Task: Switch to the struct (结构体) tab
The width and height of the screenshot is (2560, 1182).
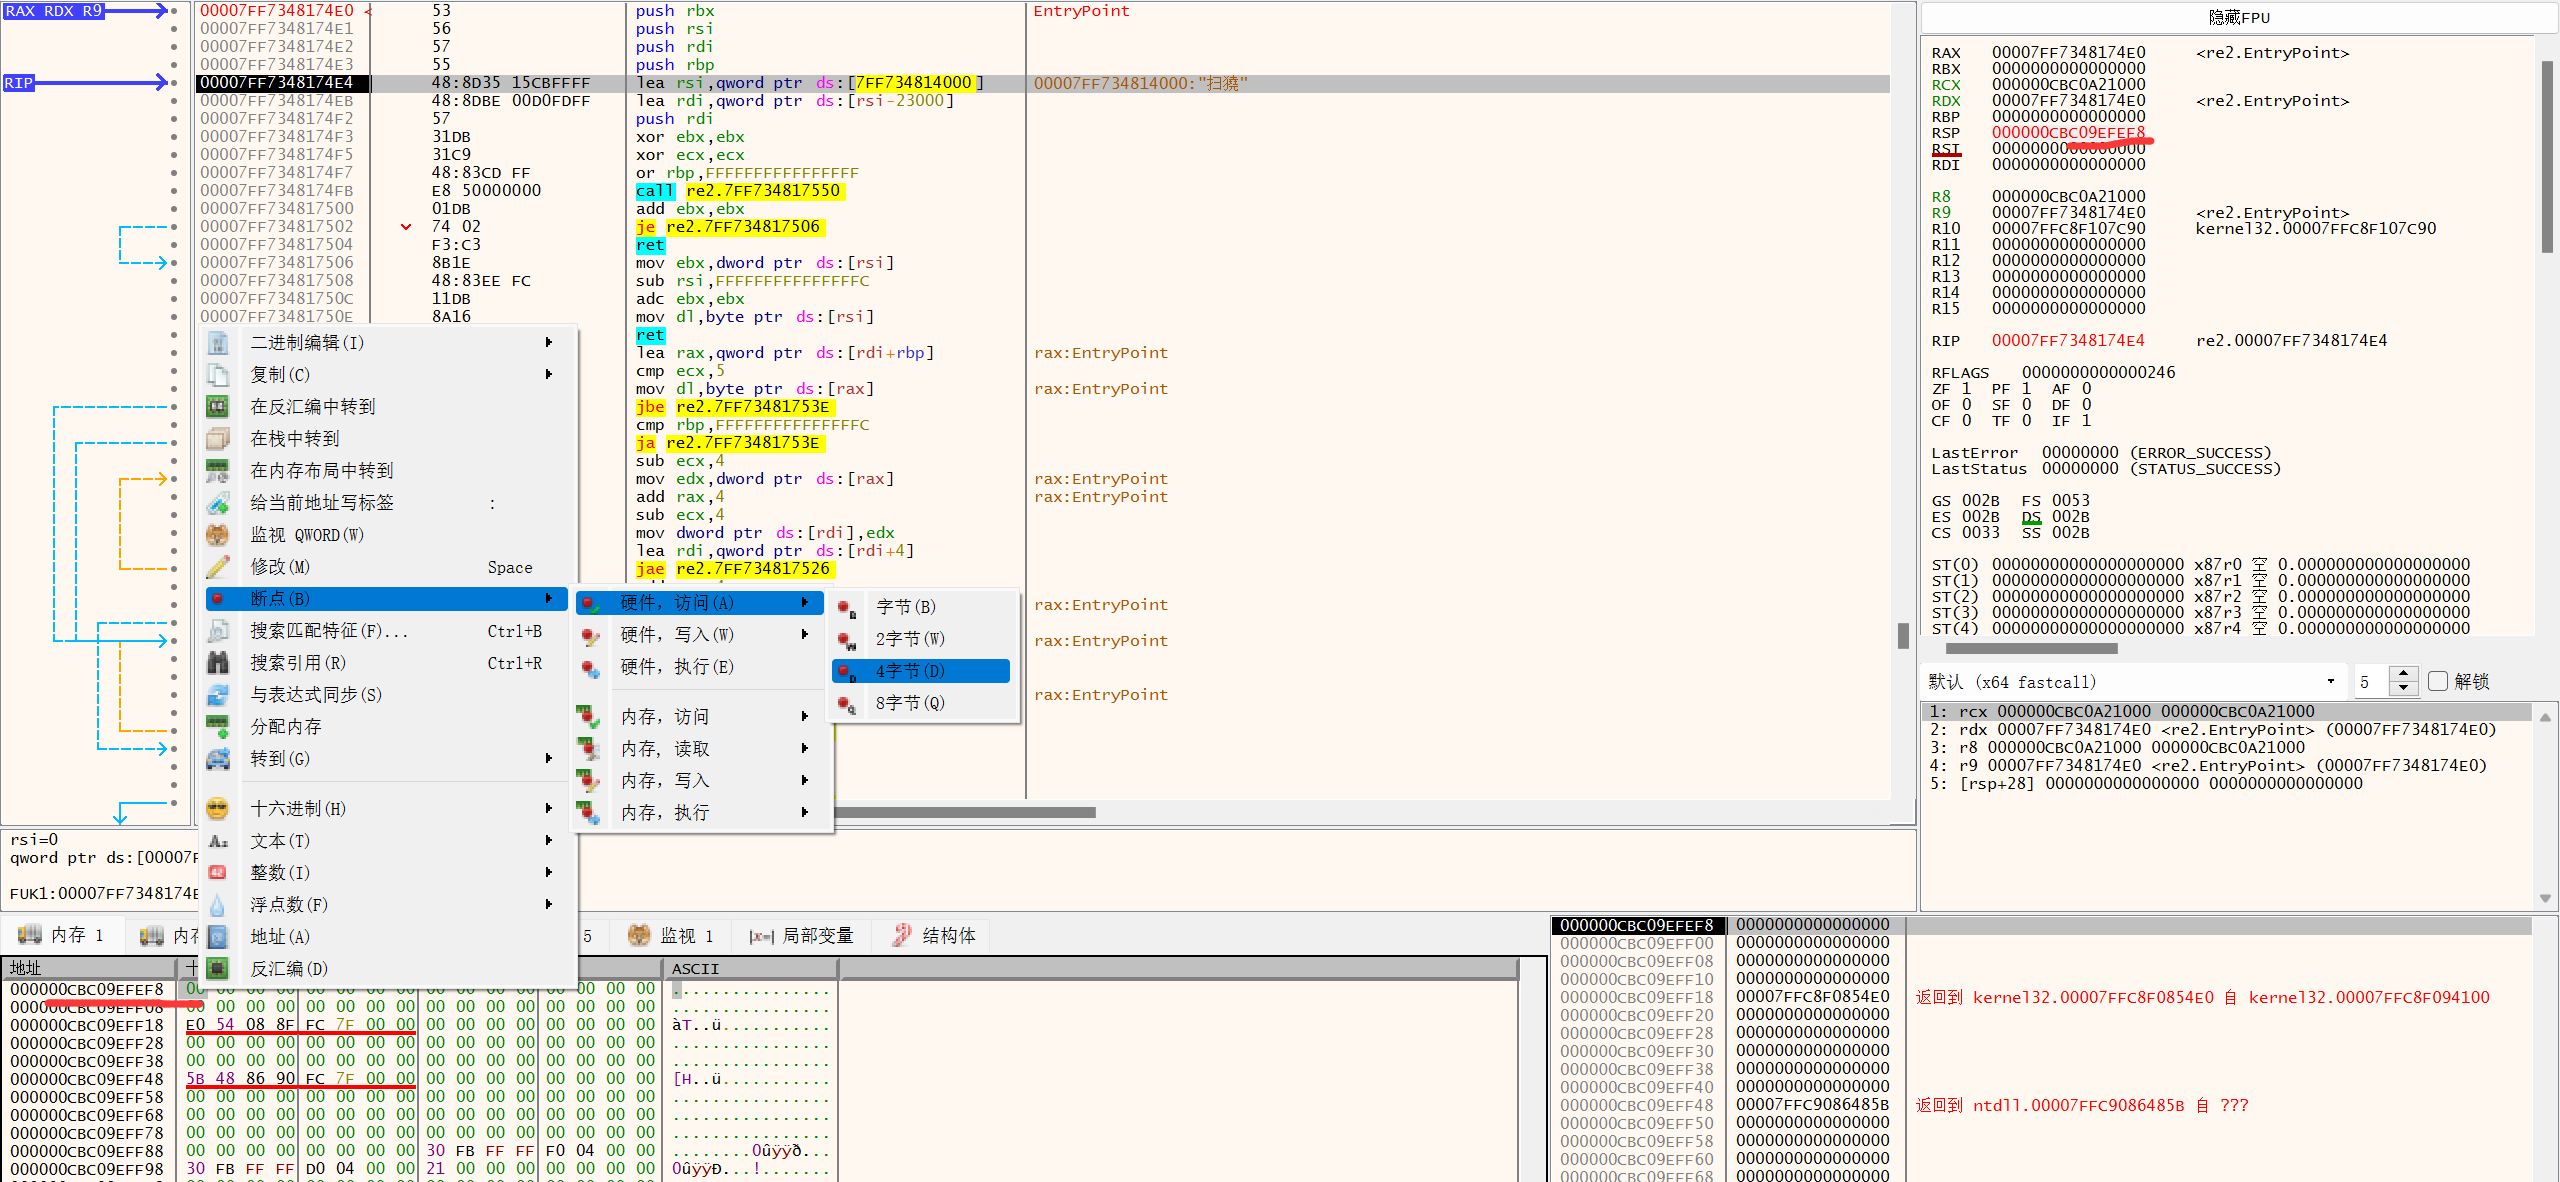Action: tap(934, 936)
